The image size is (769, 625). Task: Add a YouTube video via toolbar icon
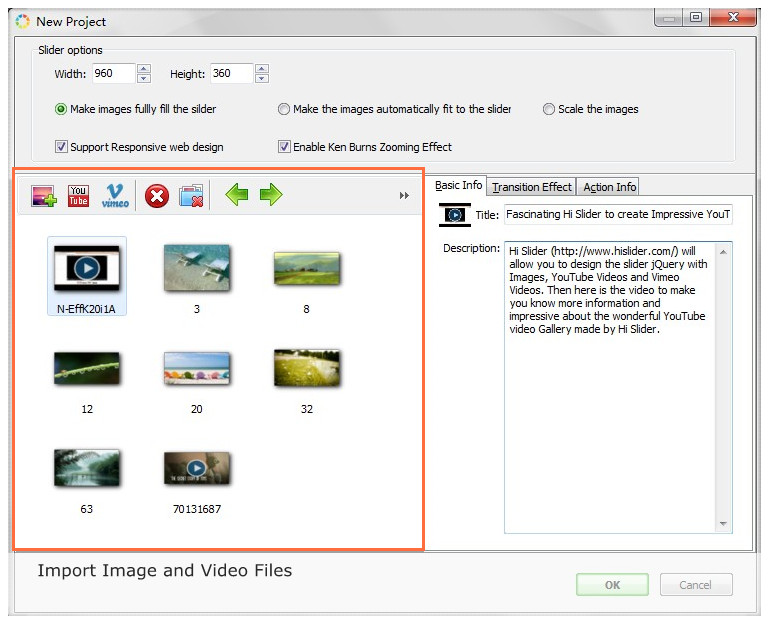point(78,196)
